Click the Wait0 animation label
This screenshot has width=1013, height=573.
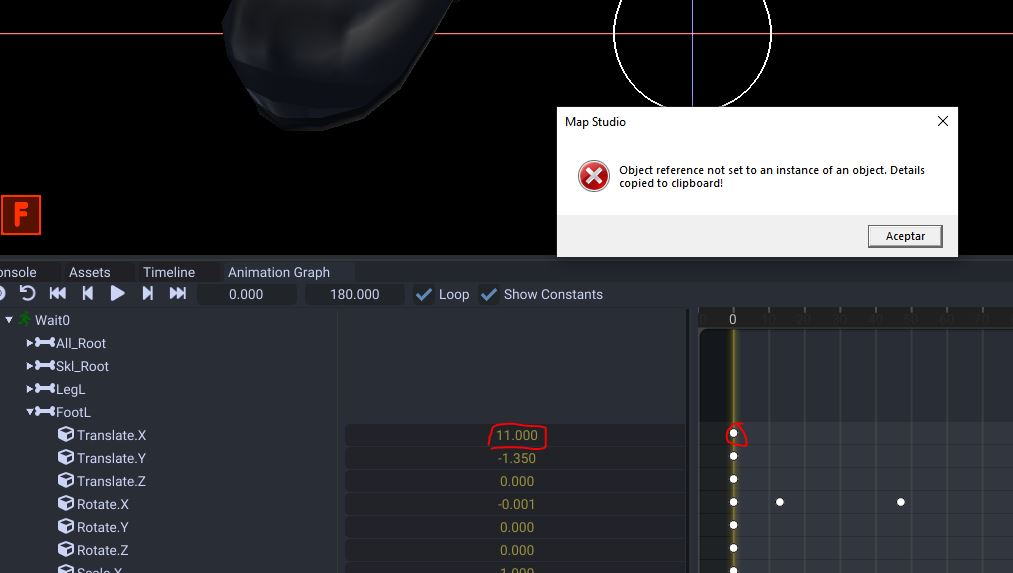coord(52,320)
